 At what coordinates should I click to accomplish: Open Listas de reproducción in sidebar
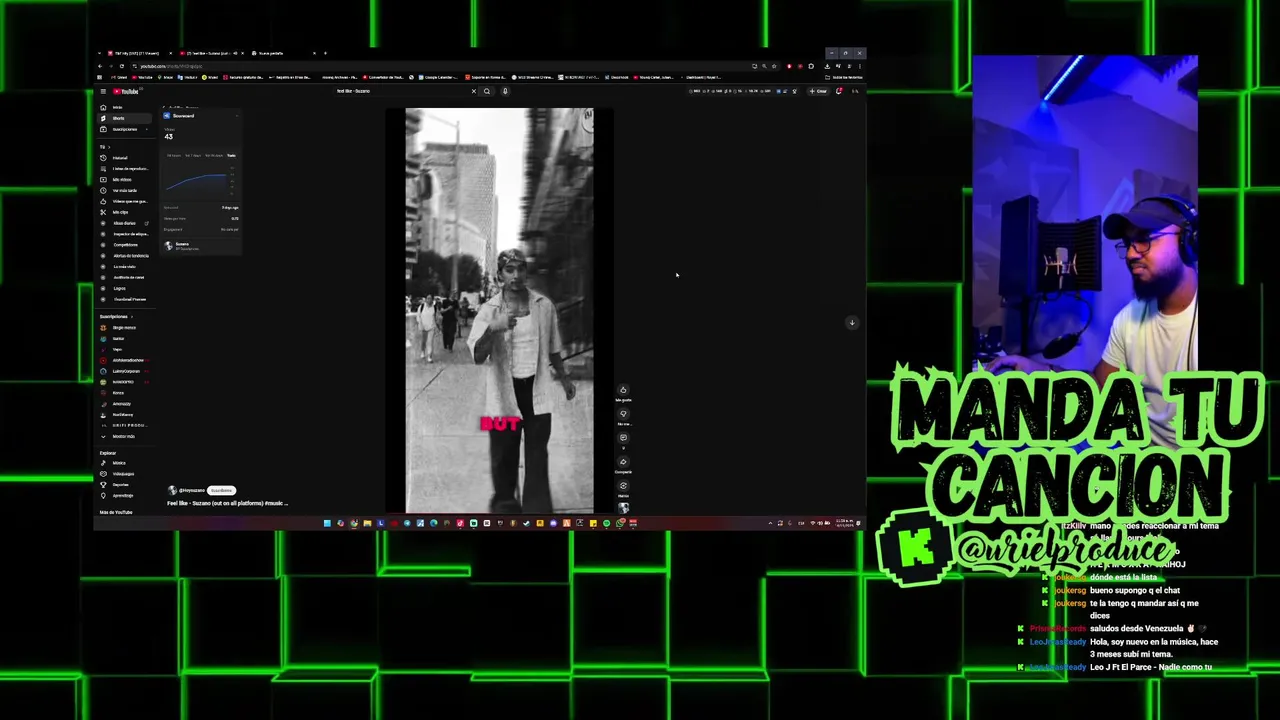point(124,169)
